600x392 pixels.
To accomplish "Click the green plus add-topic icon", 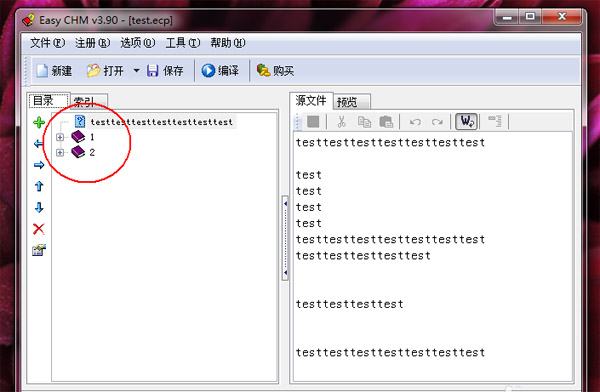I will coord(39,122).
